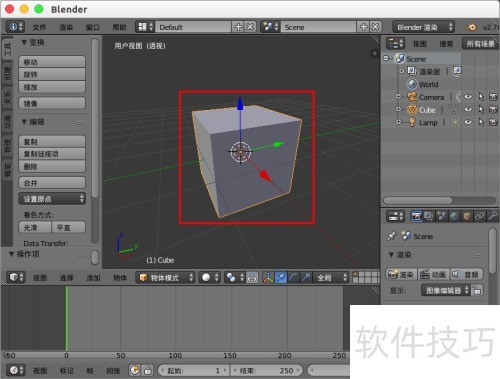The width and height of the screenshot is (500, 379).
Task: Open the 帮助 help menu
Action: (119, 27)
